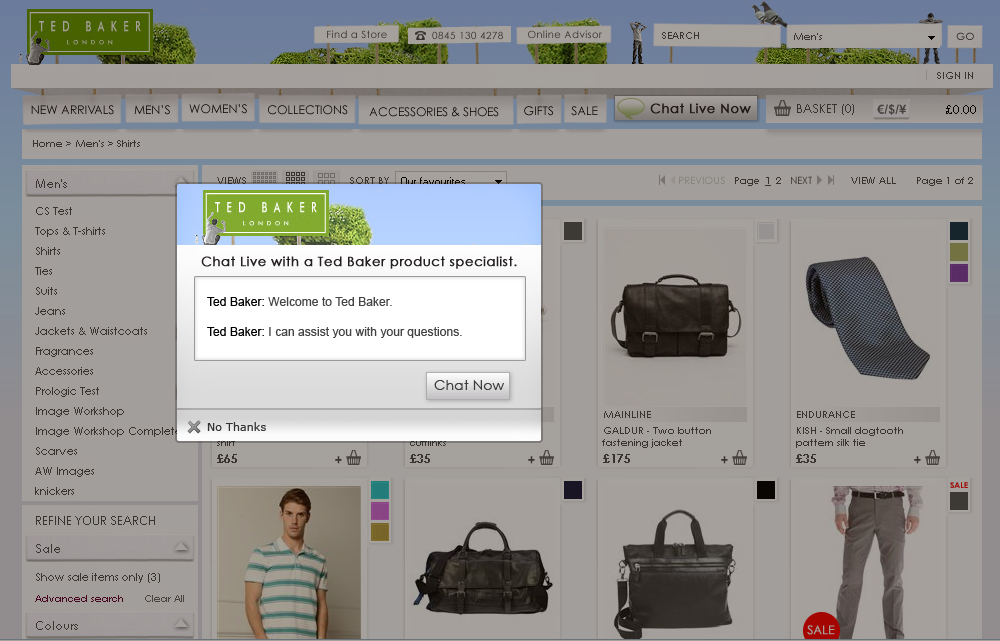Image resolution: width=1000 pixels, height=641 pixels.
Task: Jump to the last page arrow icon
Action: point(830,181)
